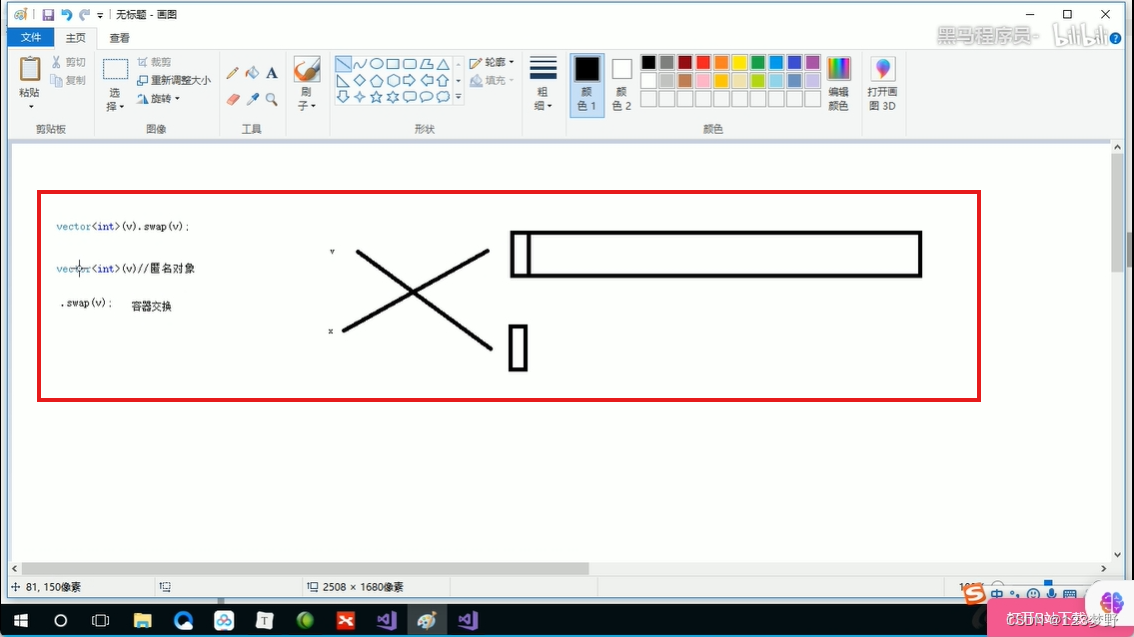Open Paint 3D button

tap(882, 84)
